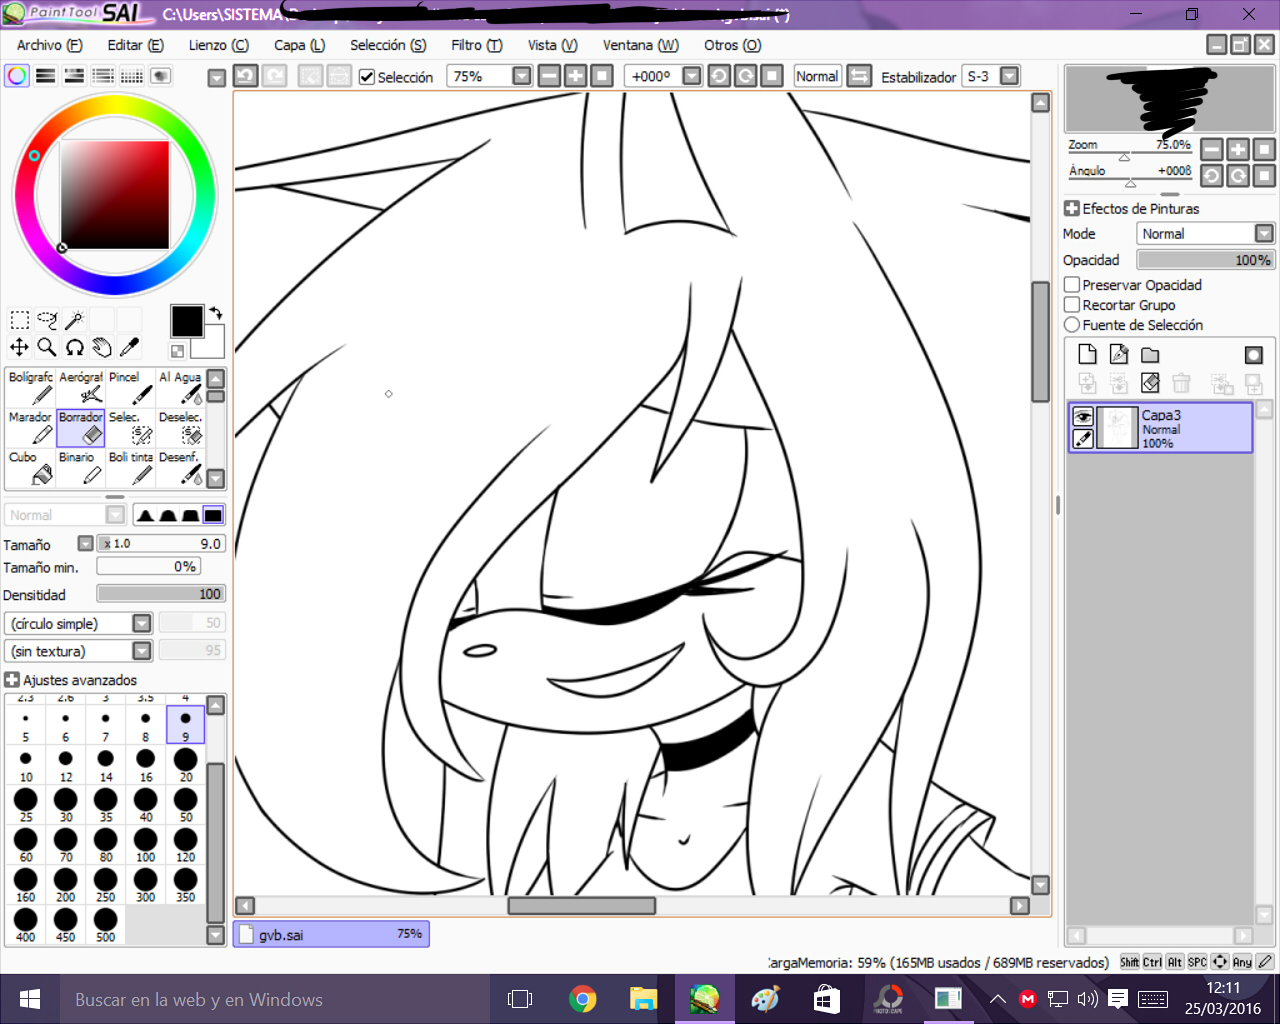Select the rectangular selection tool
Screen dimensions: 1280x1024
point(19,320)
